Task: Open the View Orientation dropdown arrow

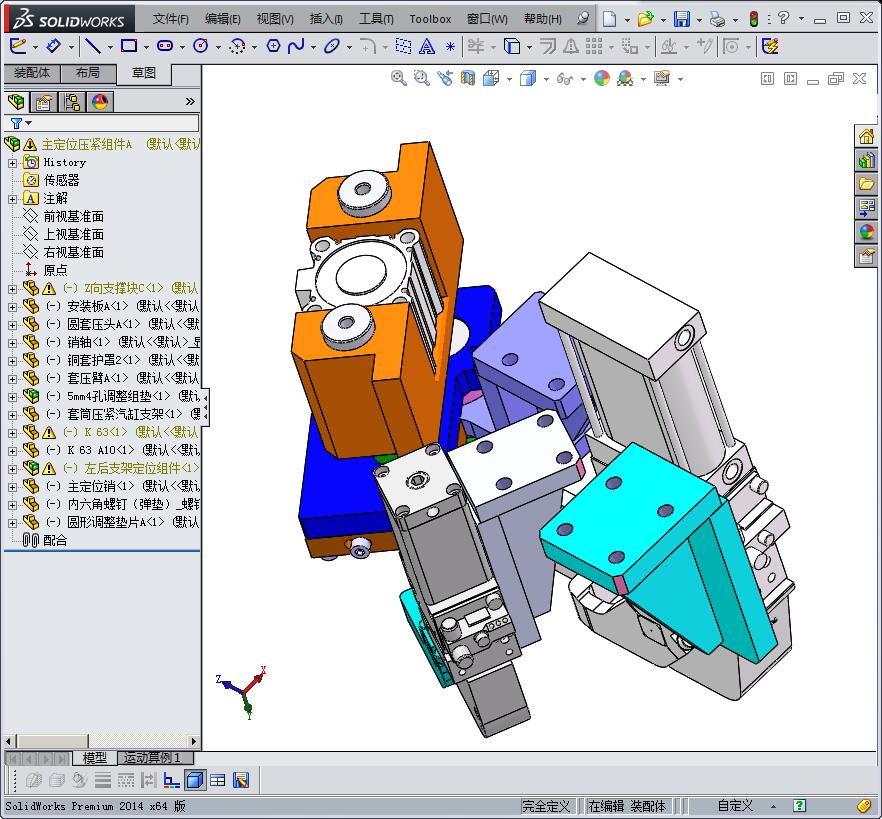Action: pos(510,79)
